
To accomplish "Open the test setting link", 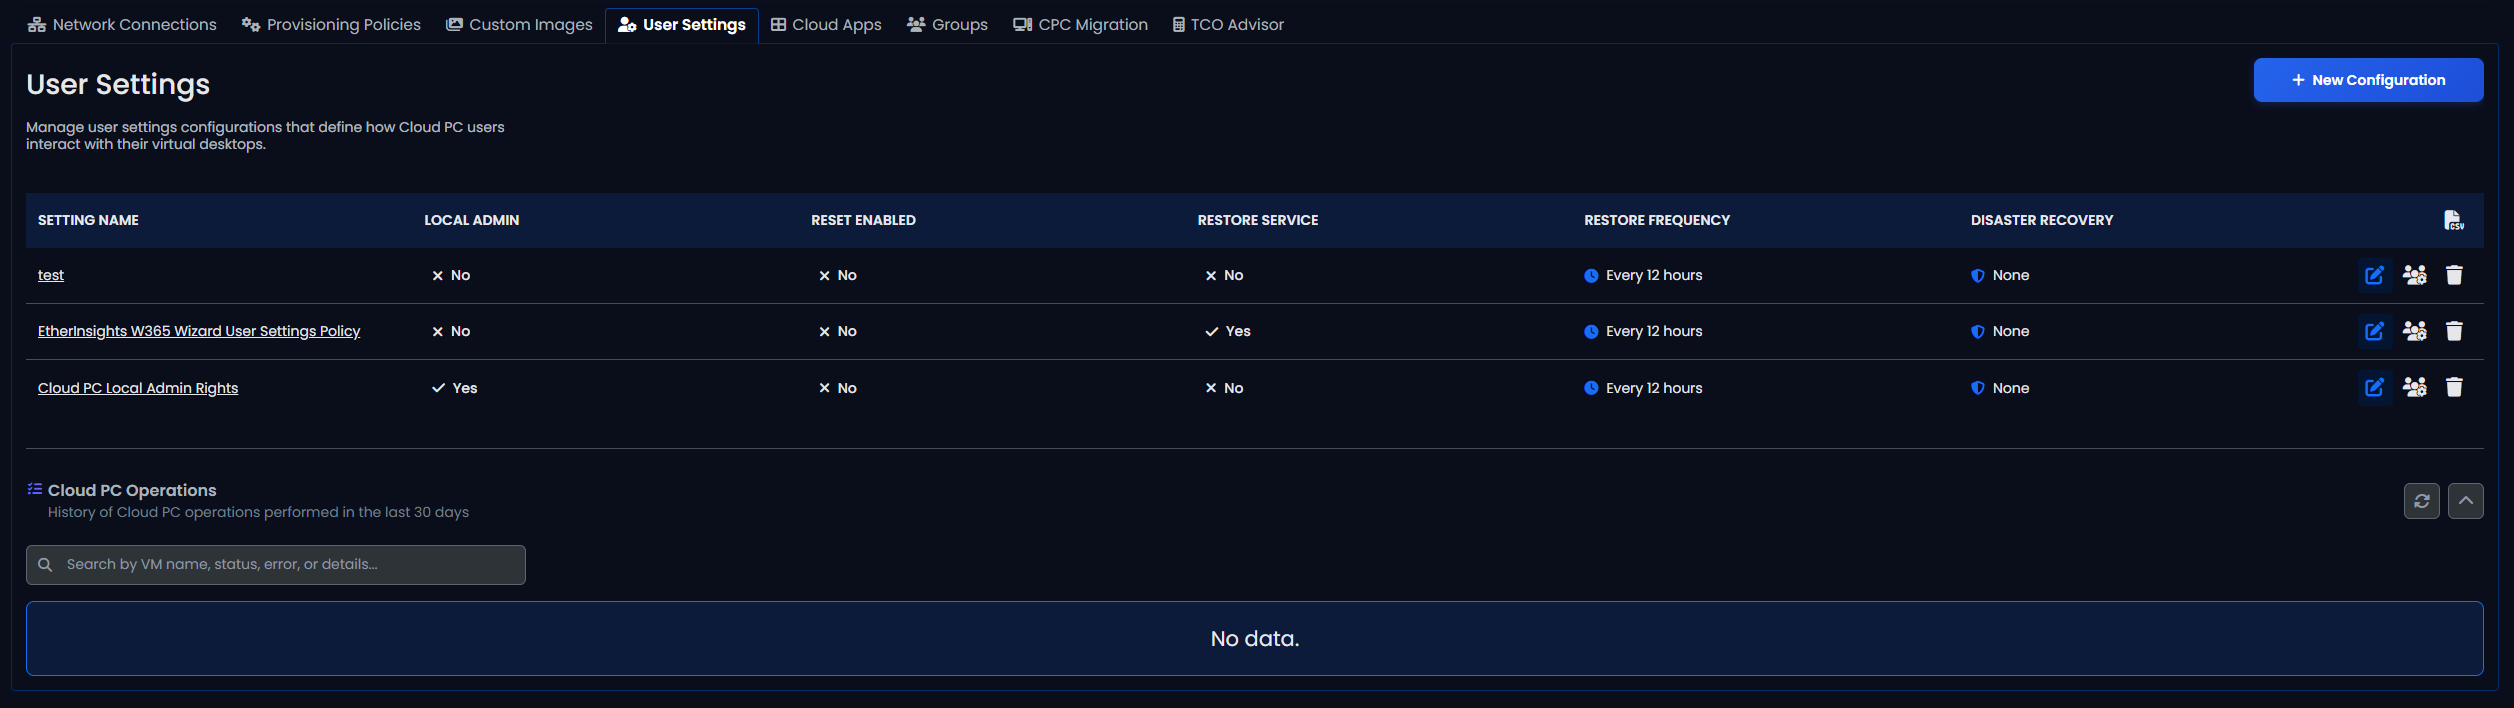I will (x=51, y=275).
